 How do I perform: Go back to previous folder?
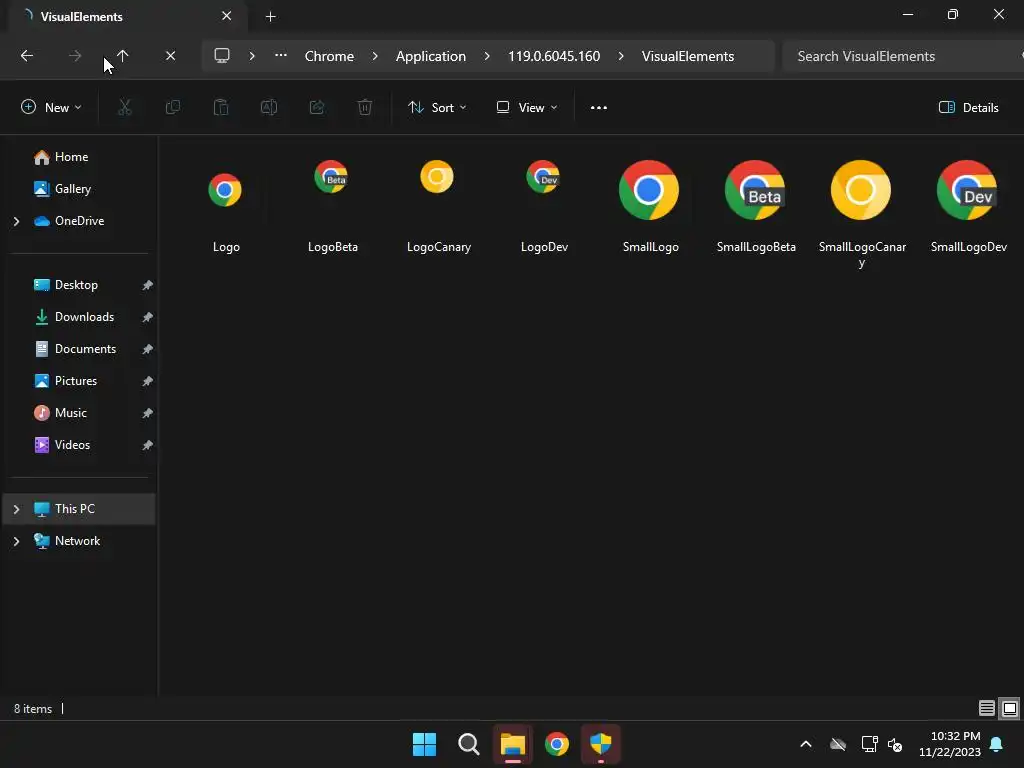click(x=27, y=56)
